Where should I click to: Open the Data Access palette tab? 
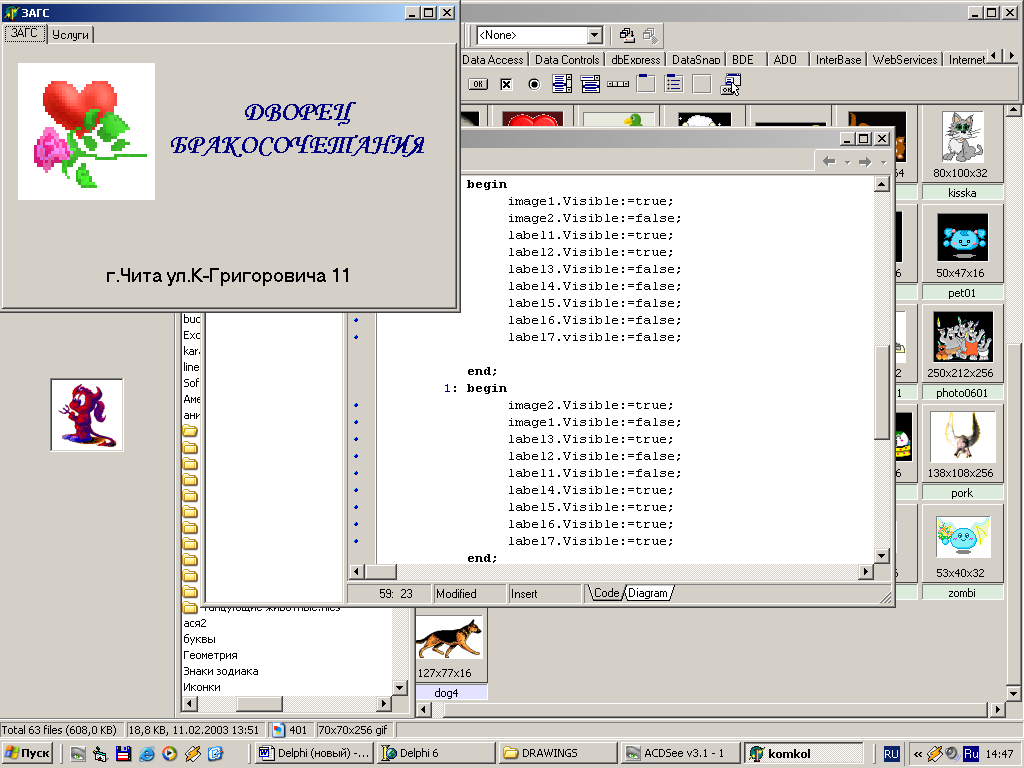(493, 59)
